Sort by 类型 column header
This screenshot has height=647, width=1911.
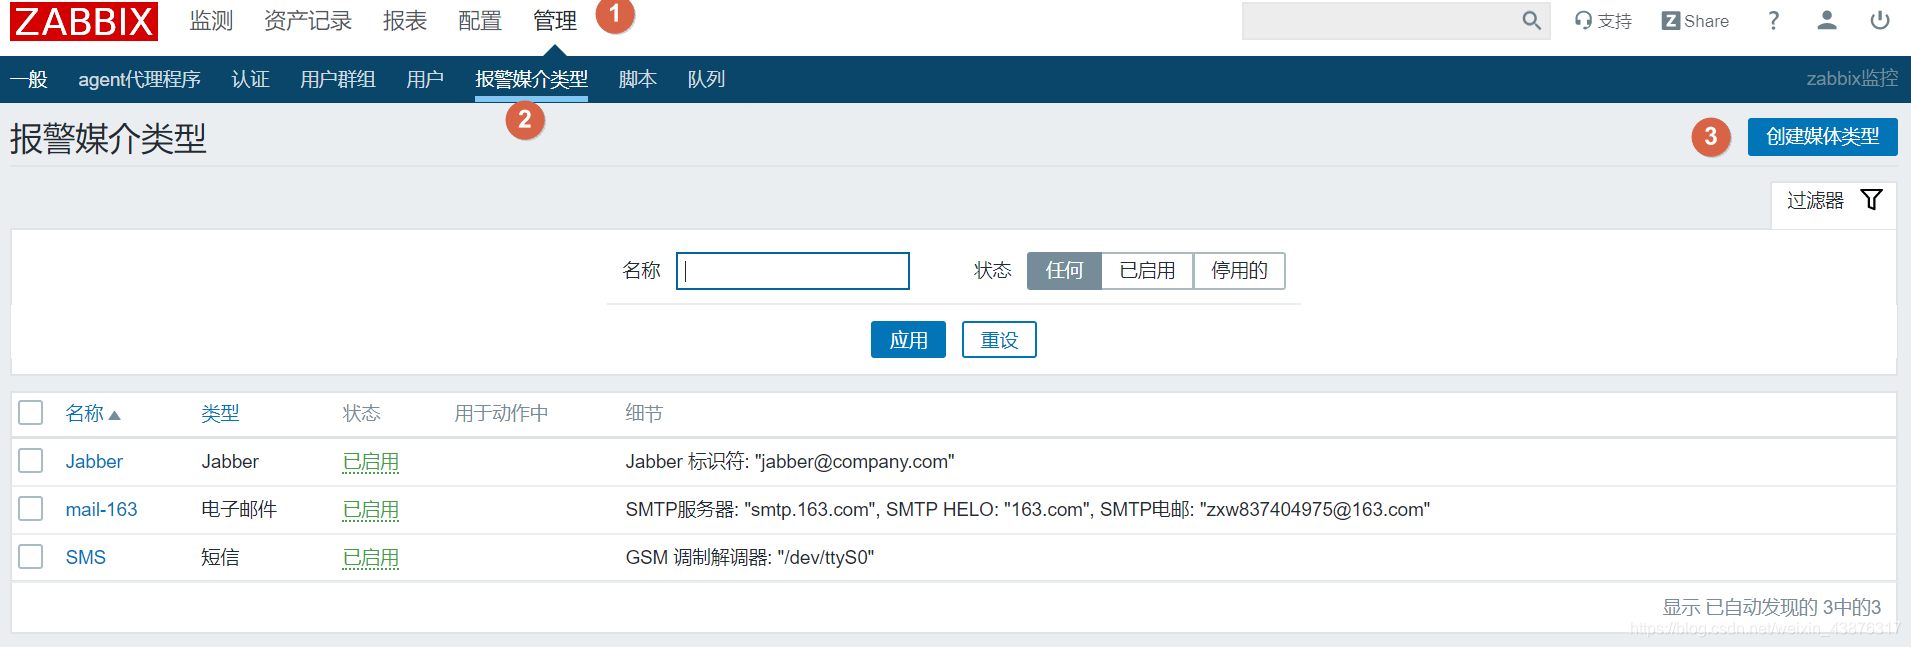(x=220, y=413)
